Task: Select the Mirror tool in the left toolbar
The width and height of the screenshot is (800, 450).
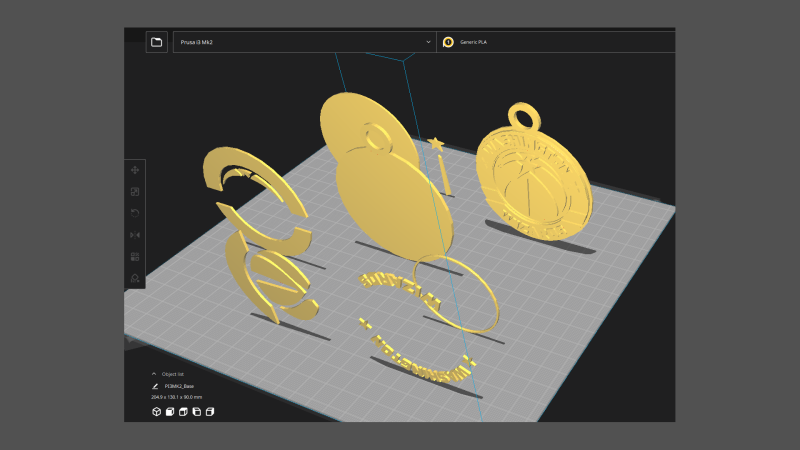Action: coord(135,234)
